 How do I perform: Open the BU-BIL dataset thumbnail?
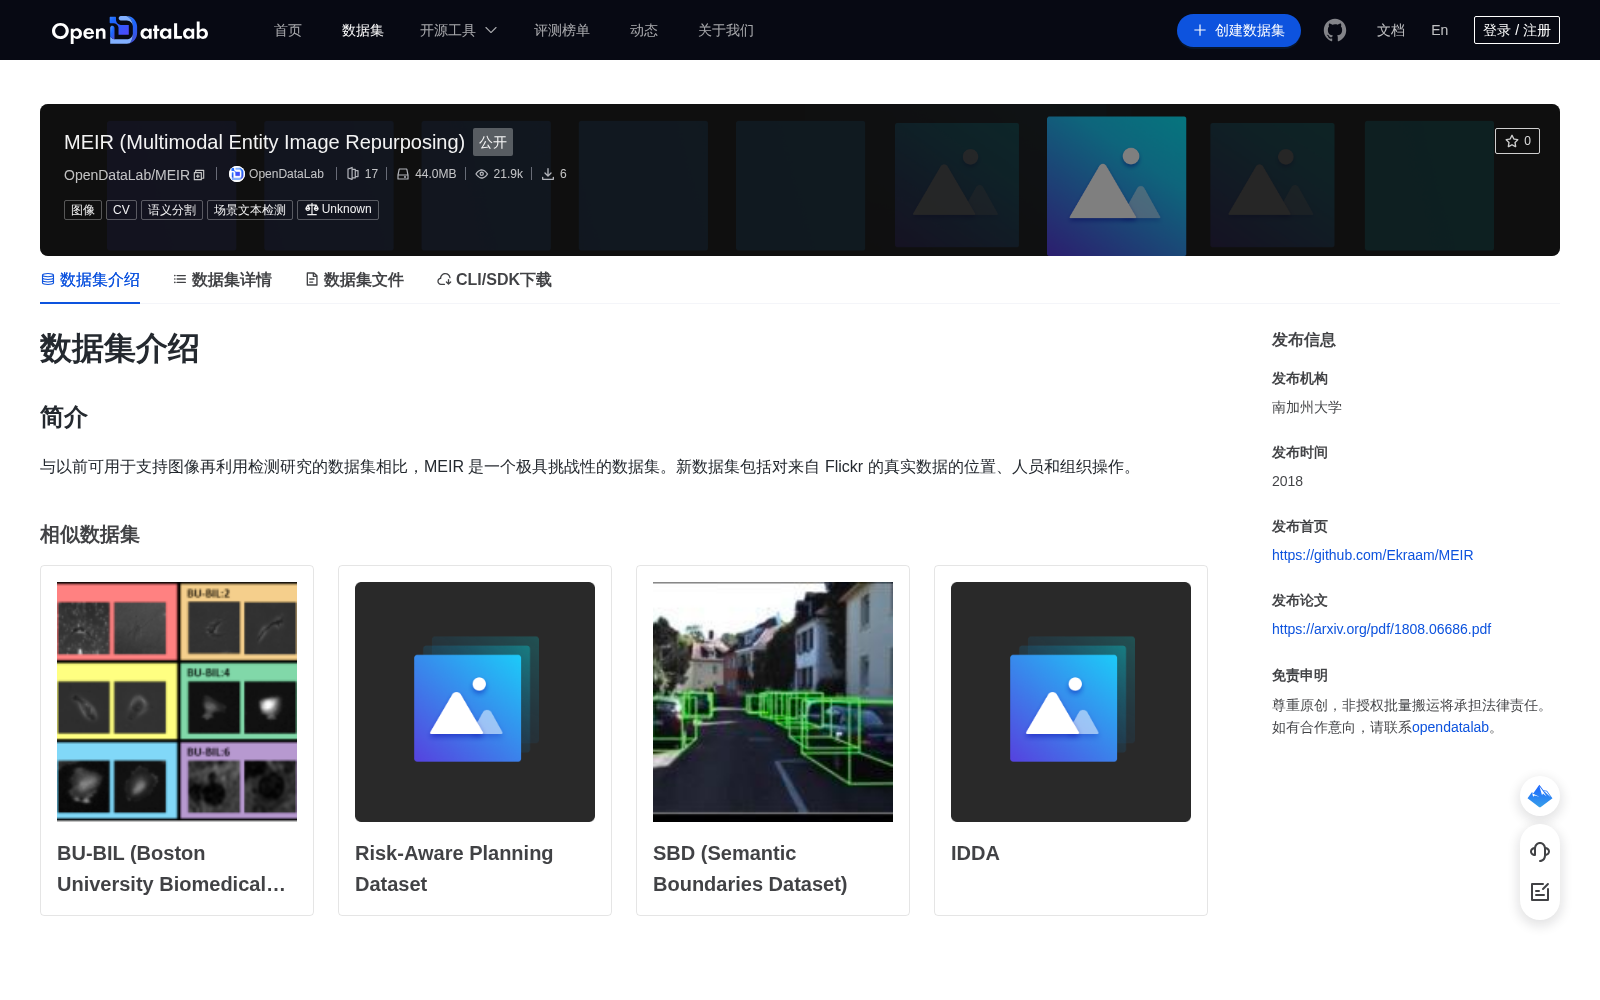177,702
